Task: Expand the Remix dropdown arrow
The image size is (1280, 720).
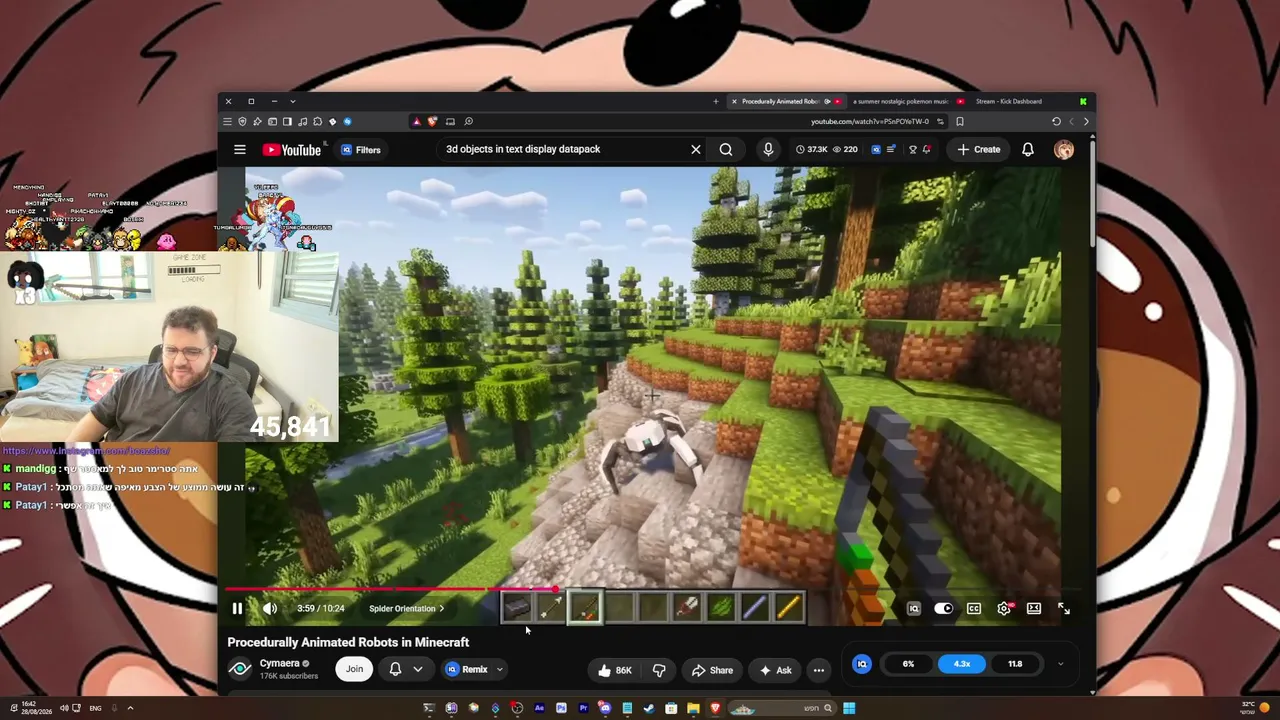Action: coord(500,669)
